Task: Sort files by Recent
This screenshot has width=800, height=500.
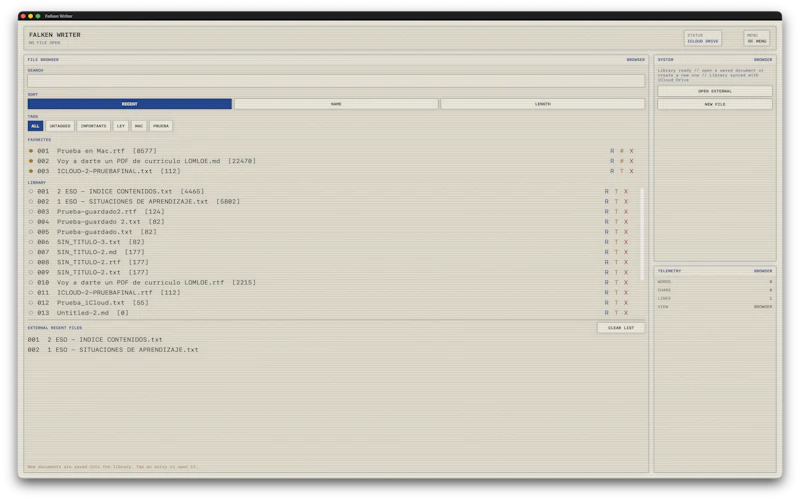Action: [130, 104]
